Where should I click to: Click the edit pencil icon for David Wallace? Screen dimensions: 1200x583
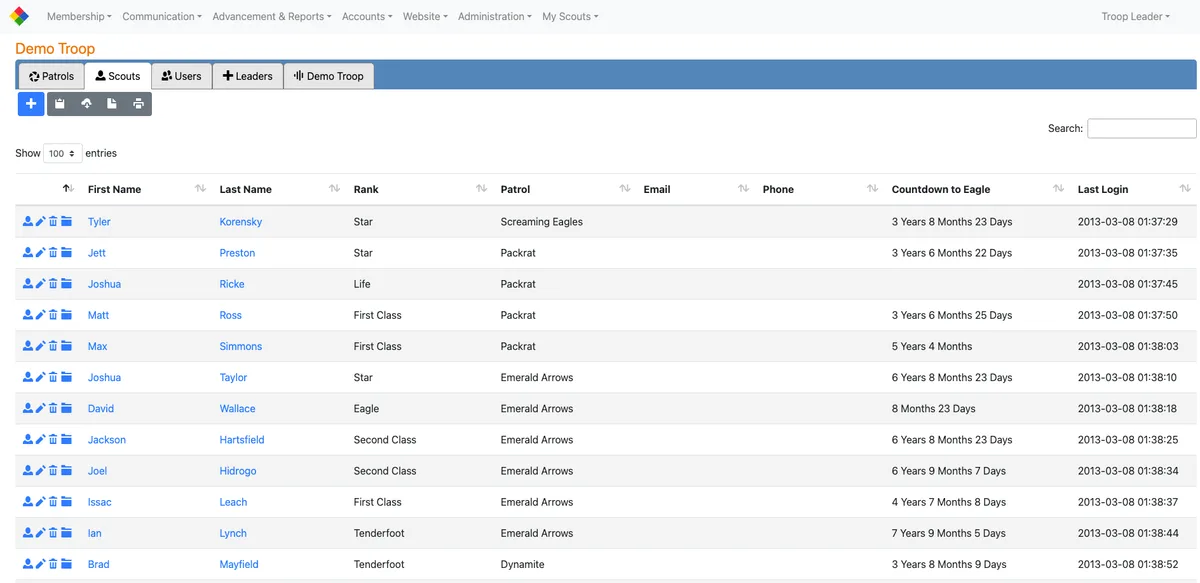(40, 408)
